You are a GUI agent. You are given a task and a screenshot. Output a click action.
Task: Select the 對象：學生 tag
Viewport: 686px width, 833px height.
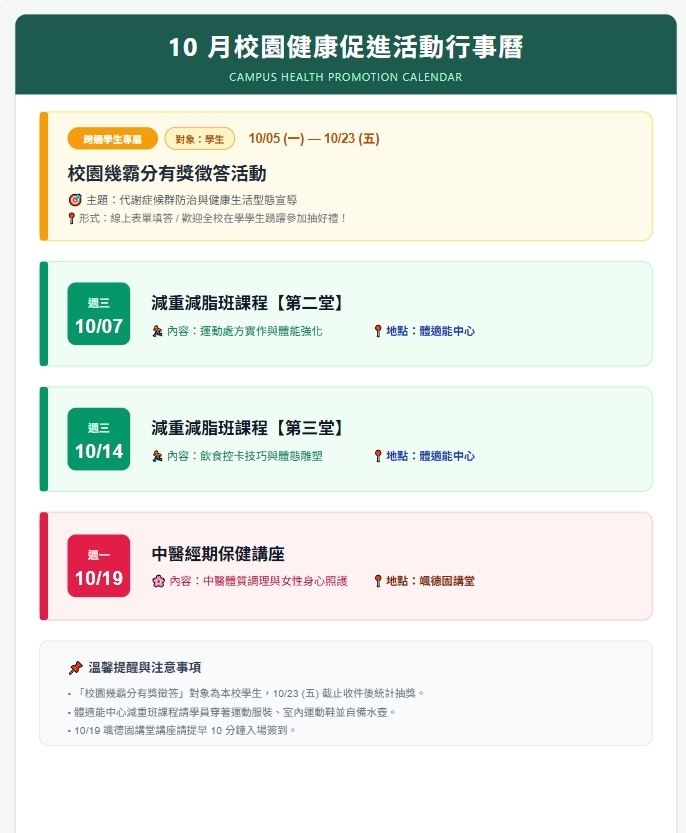tap(200, 139)
